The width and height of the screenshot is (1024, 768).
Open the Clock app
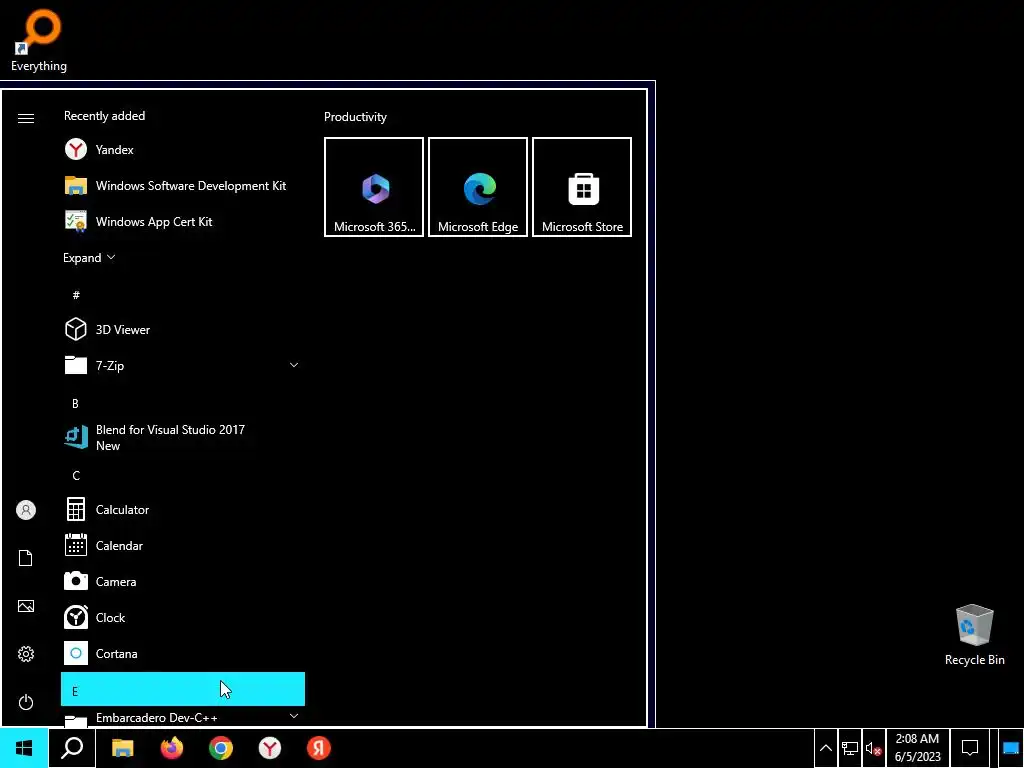[183, 617]
